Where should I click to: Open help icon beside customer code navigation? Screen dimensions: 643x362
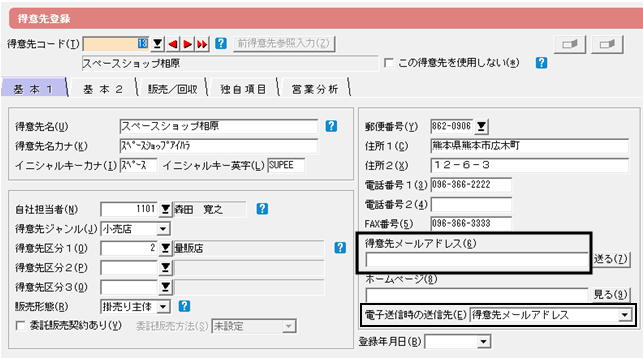tap(221, 43)
